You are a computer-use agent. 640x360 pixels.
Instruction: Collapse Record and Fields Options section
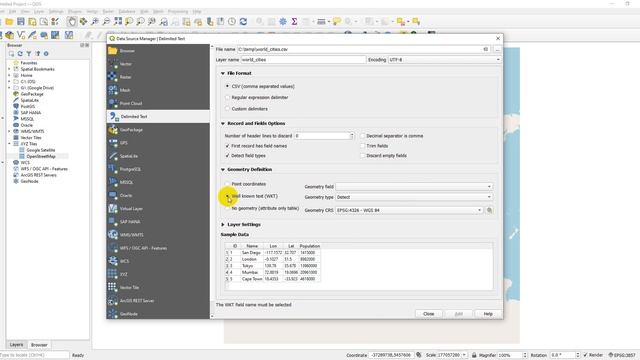tap(223, 123)
